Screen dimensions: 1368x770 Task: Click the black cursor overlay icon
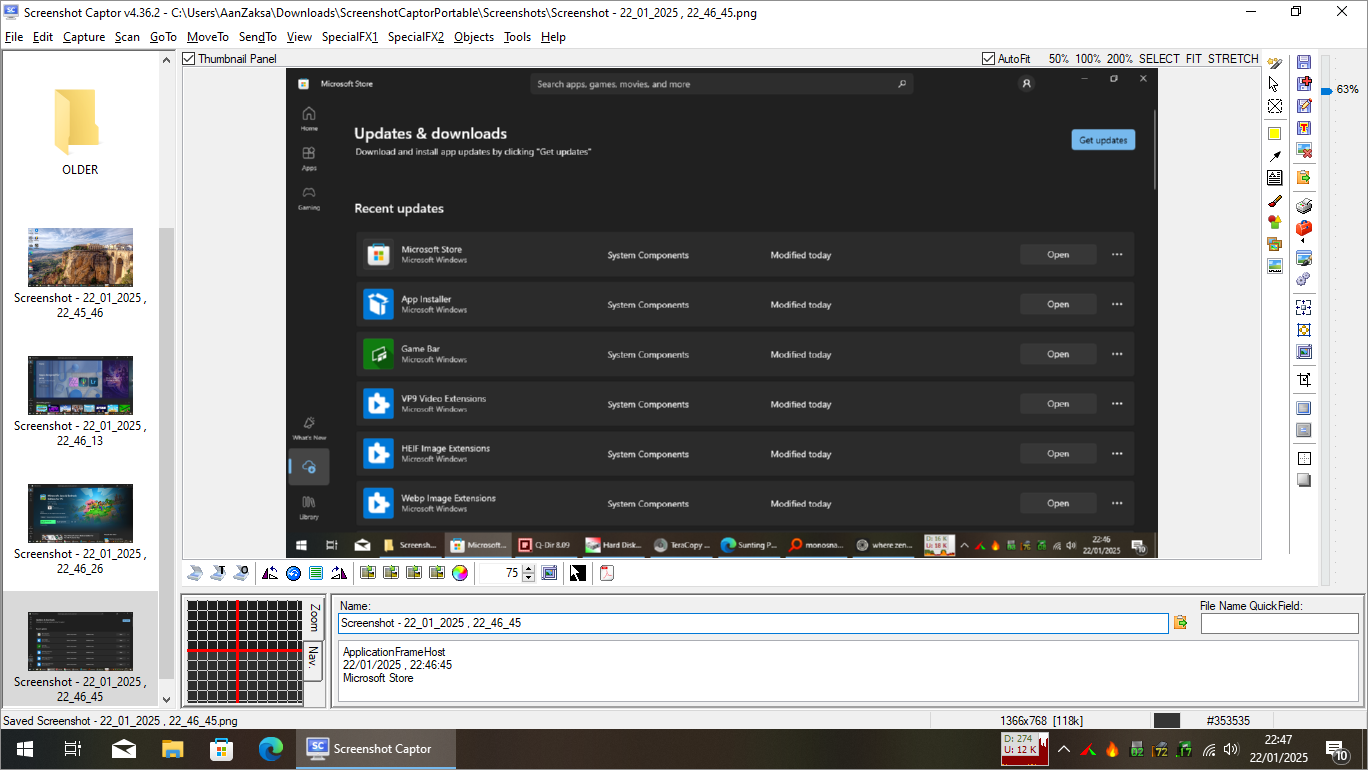coord(577,573)
